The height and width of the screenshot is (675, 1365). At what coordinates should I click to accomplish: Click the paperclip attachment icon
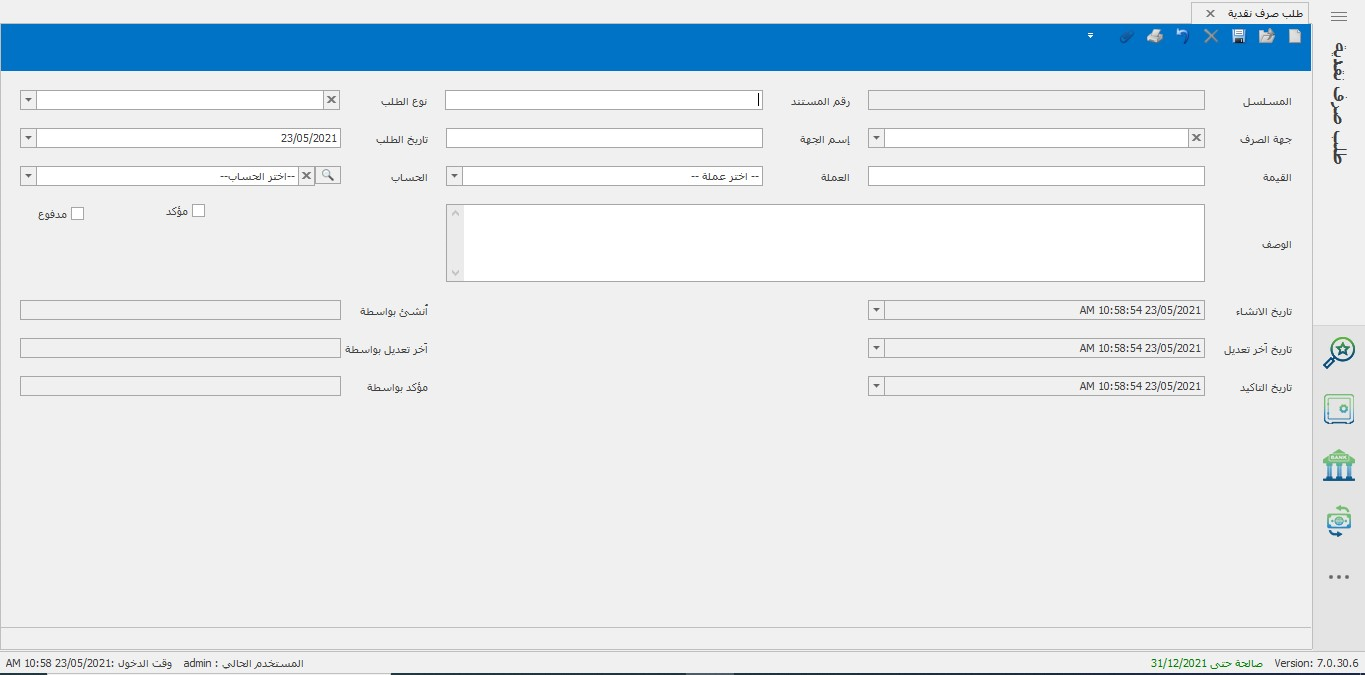1126,37
